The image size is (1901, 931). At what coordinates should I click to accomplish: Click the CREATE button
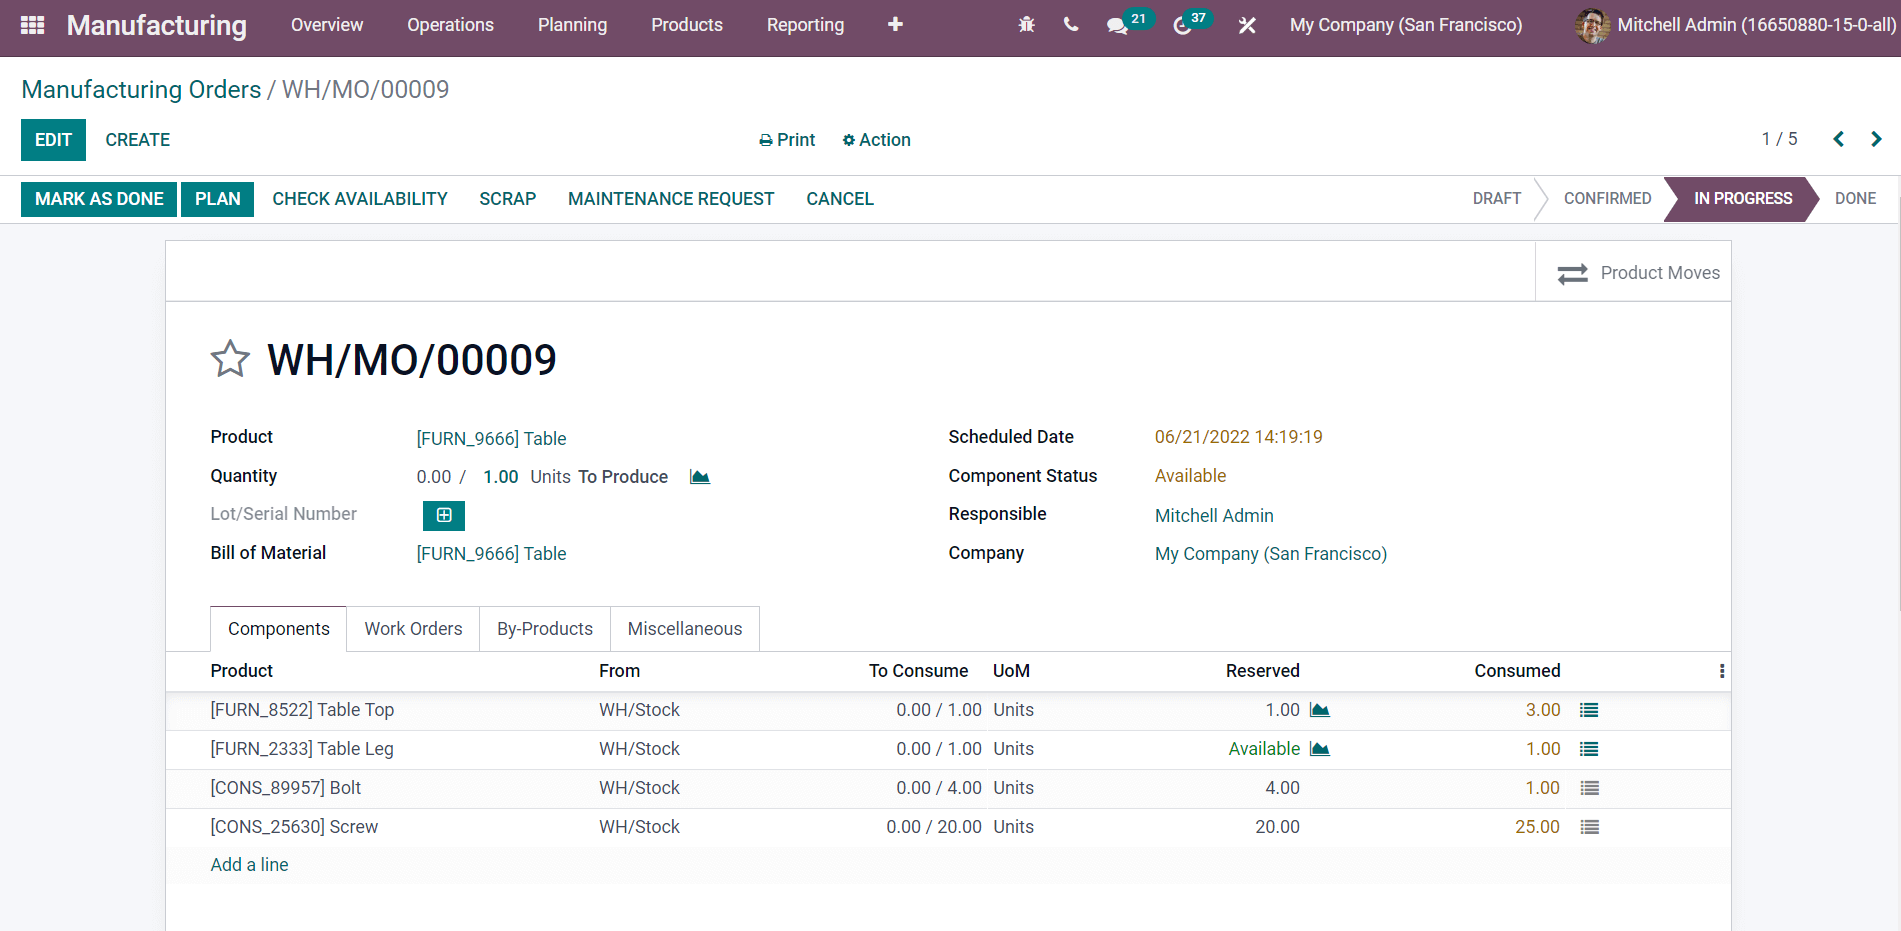(138, 140)
